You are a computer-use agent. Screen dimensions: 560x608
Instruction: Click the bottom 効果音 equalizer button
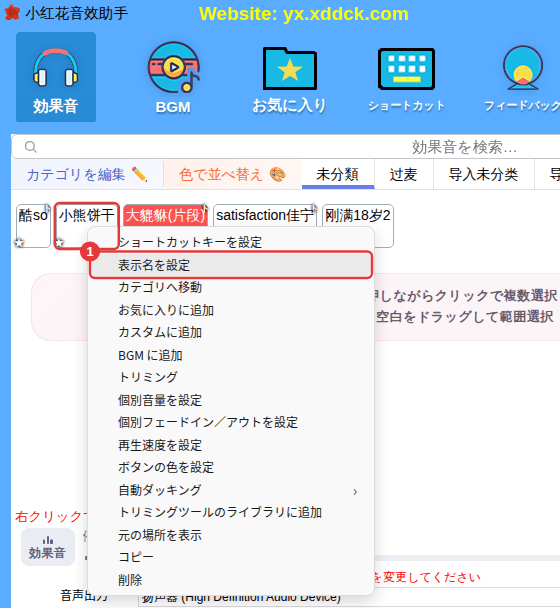click(48, 547)
